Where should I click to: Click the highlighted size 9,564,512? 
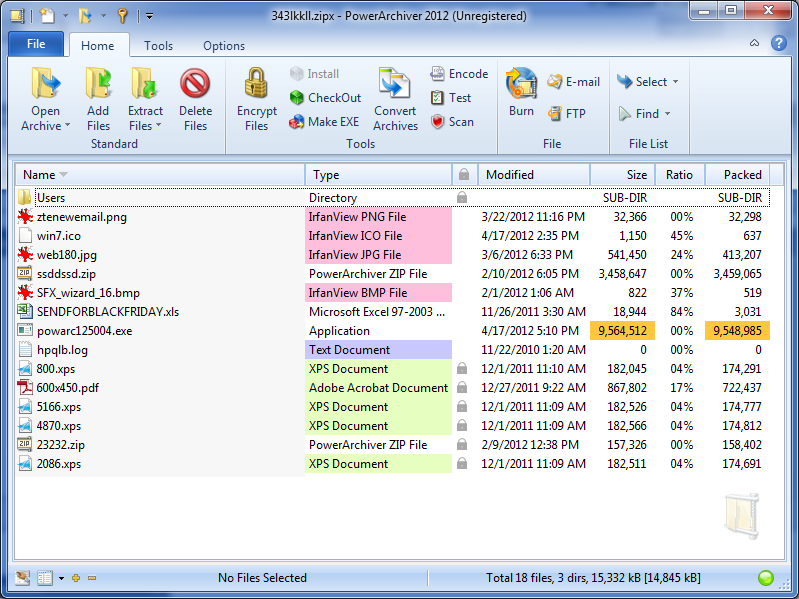pos(622,331)
